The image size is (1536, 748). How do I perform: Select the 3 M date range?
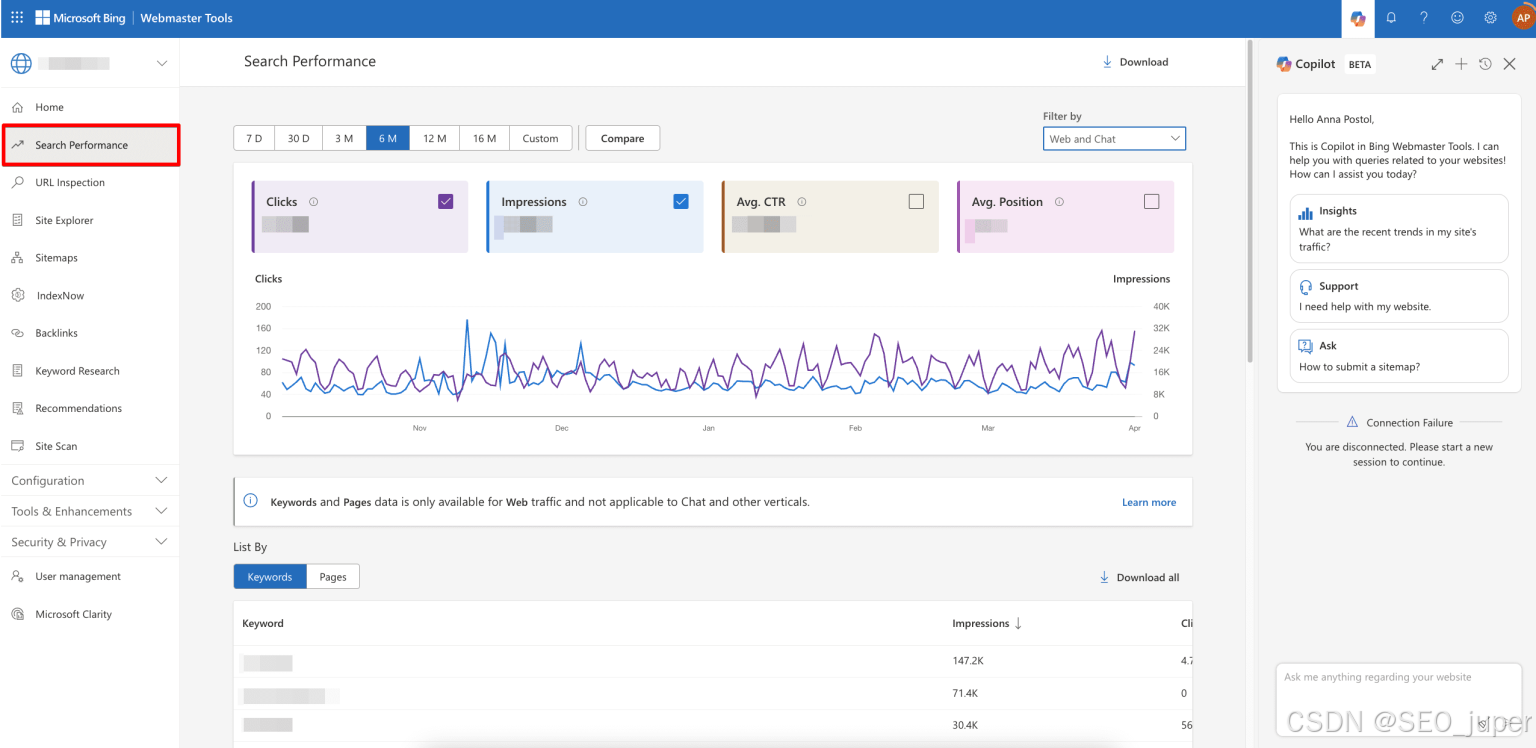click(344, 138)
